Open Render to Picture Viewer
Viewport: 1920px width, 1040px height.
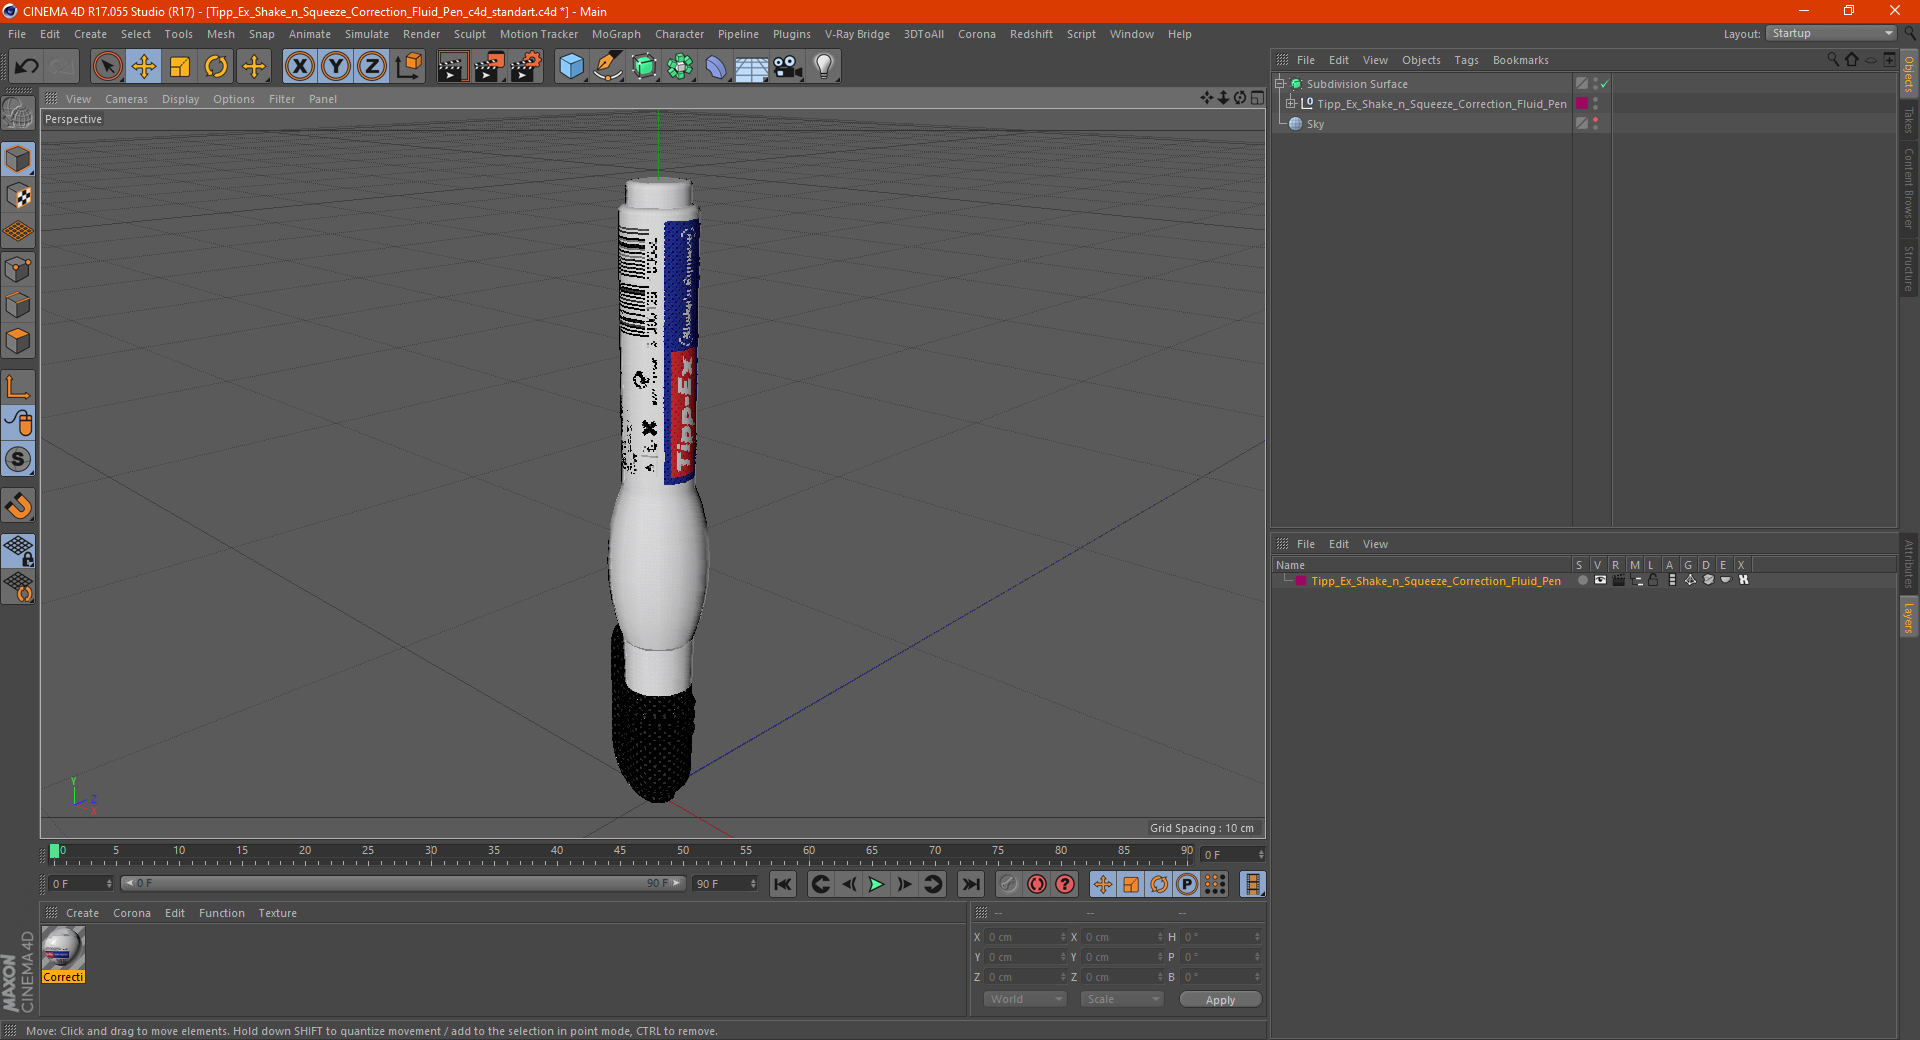(x=489, y=67)
